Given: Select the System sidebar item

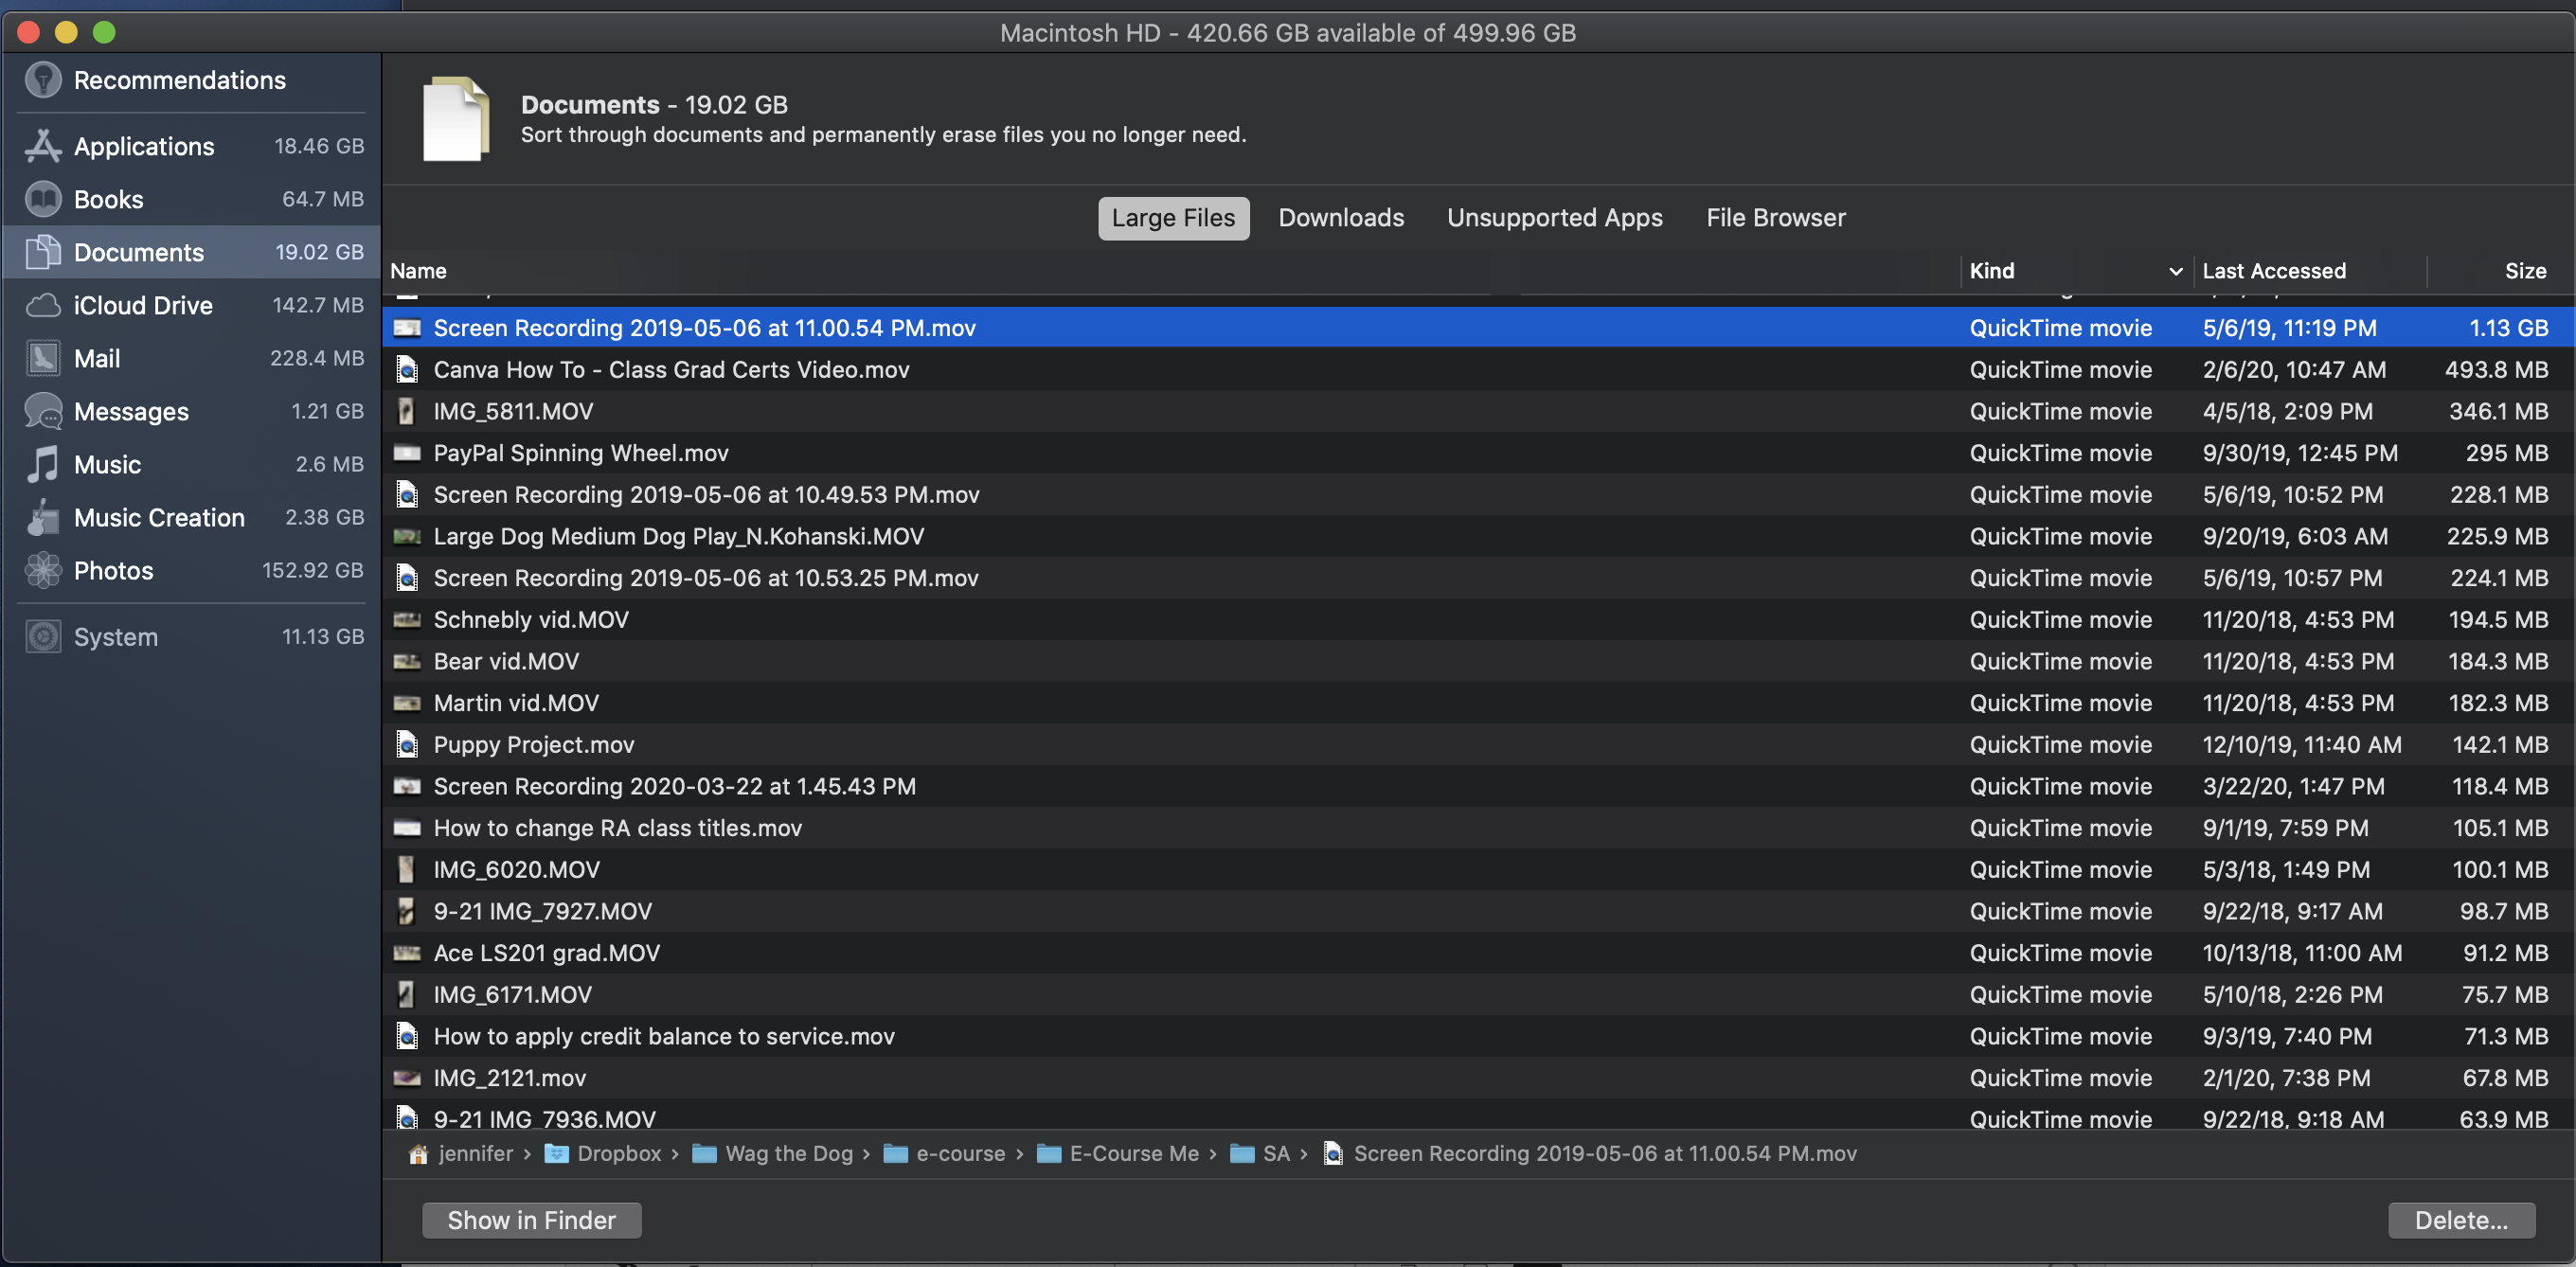Looking at the screenshot, I should pyautogui.click(x=116, y=636).
